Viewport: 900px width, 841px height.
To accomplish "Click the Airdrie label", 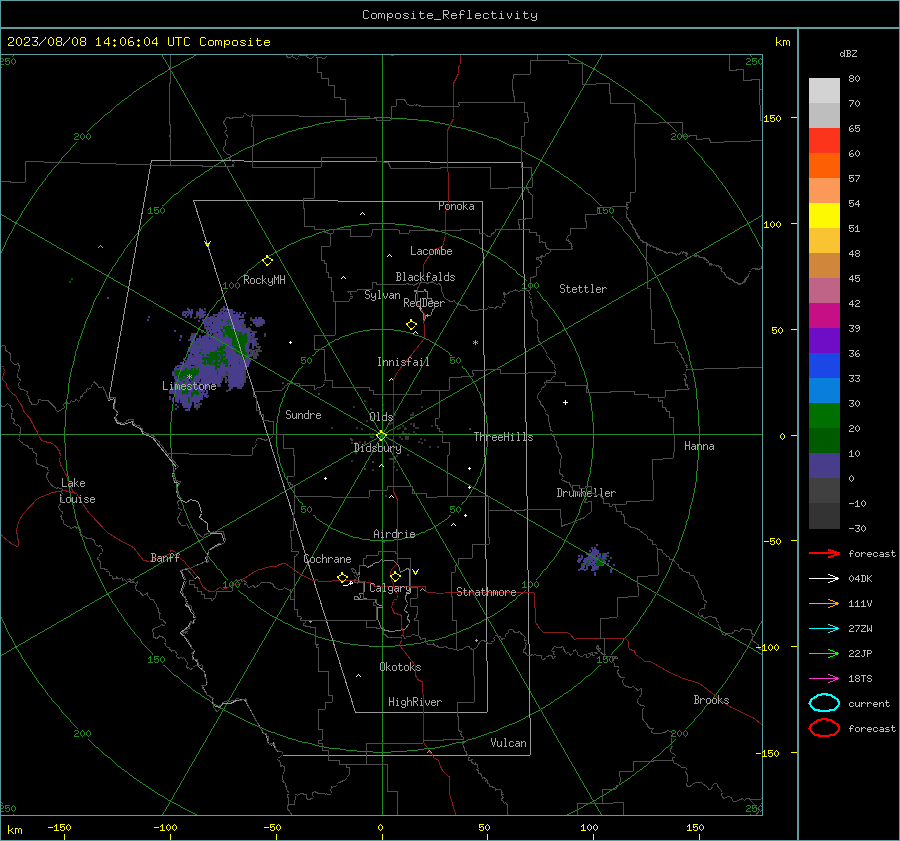I will [x=394, y=534].
